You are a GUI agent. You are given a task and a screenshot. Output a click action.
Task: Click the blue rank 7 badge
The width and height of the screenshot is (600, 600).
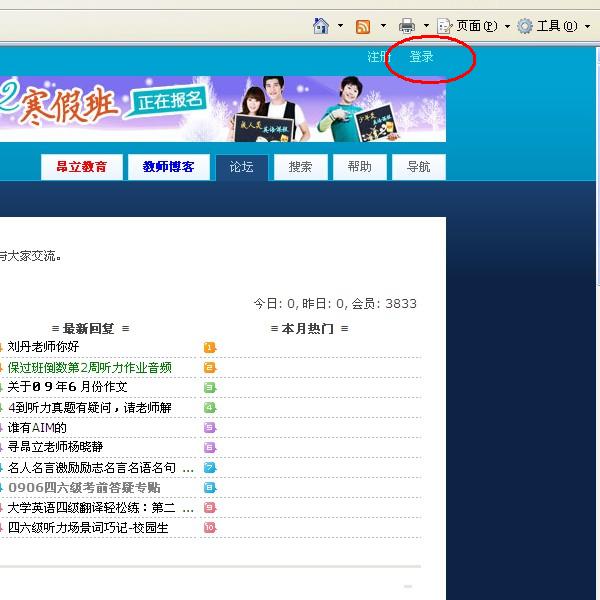pos(210,467)
